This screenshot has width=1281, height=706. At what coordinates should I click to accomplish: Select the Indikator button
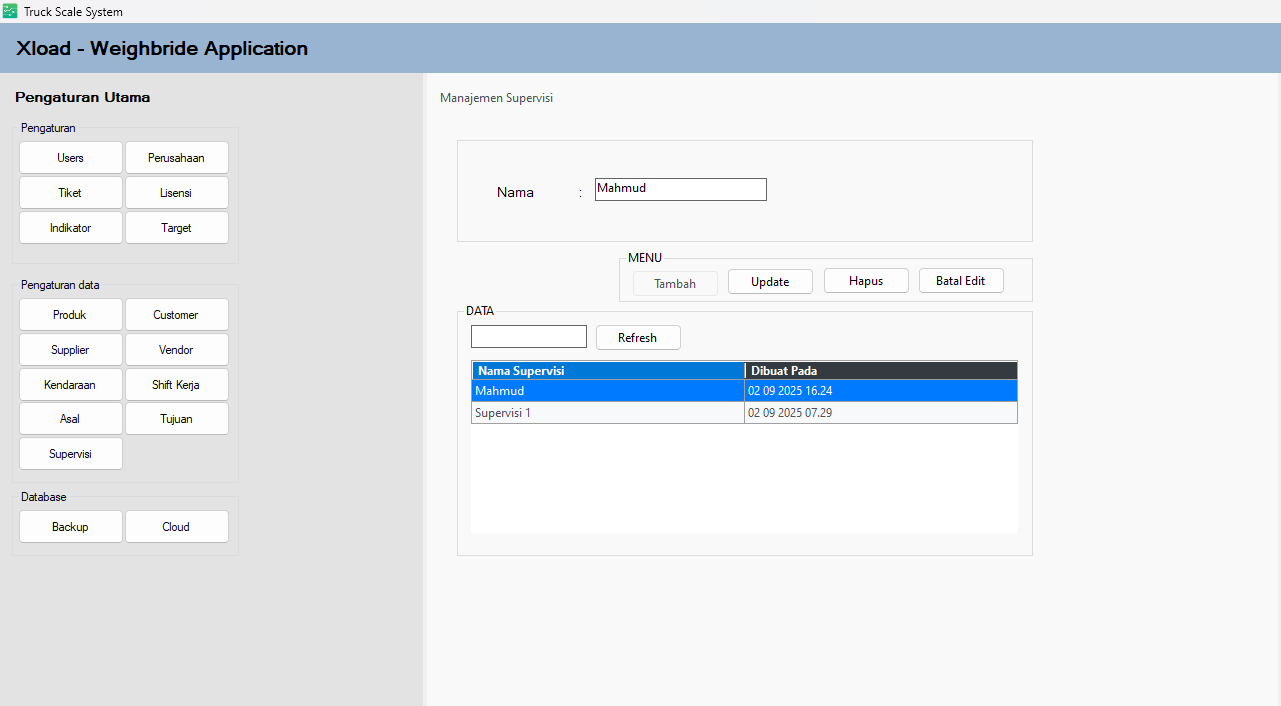tap(71, 228)
